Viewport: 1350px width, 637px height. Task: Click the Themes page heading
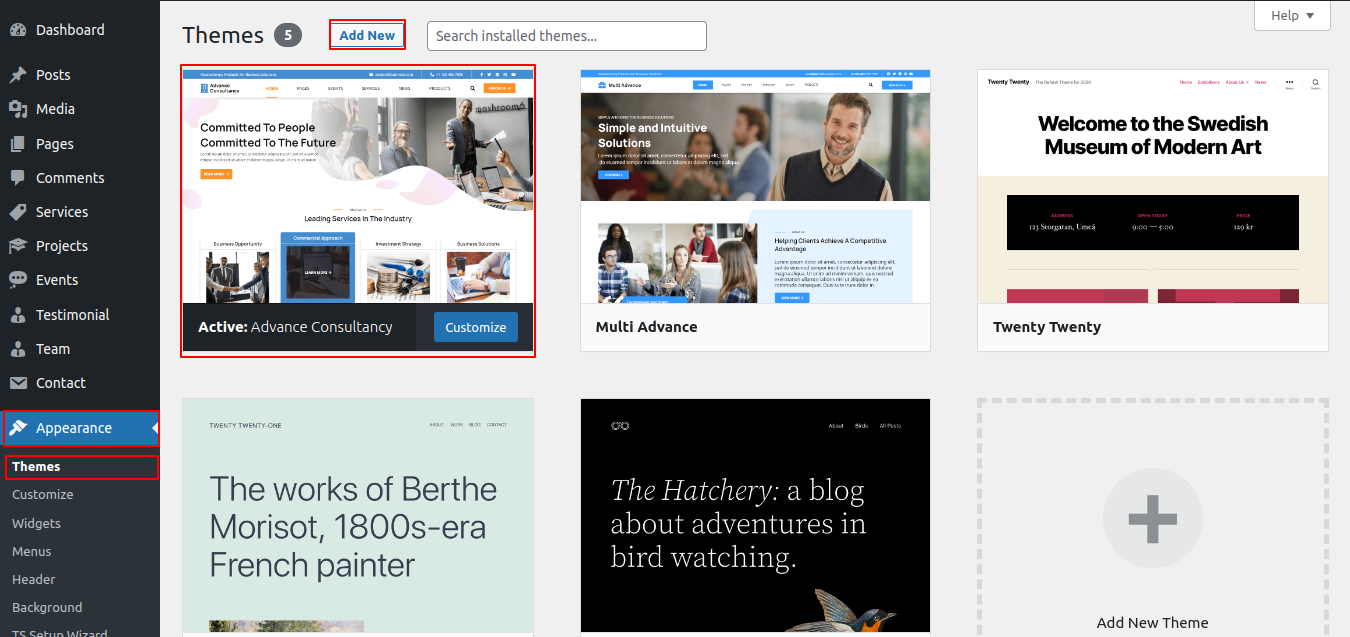click(223, 35)
